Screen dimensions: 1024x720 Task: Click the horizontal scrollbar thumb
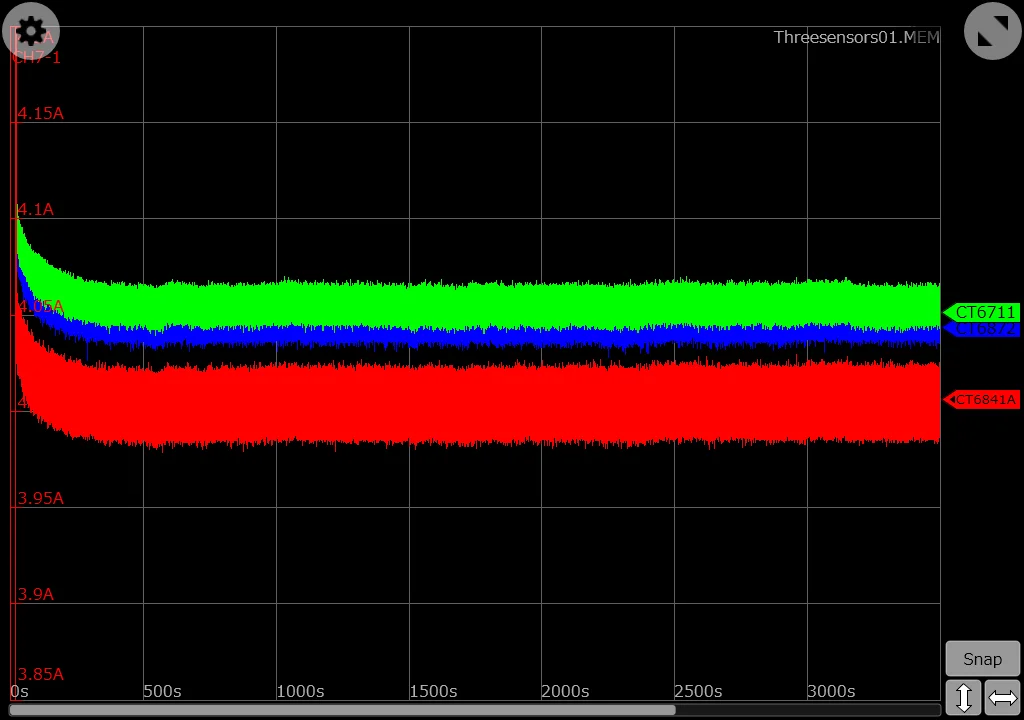point(340,710)
